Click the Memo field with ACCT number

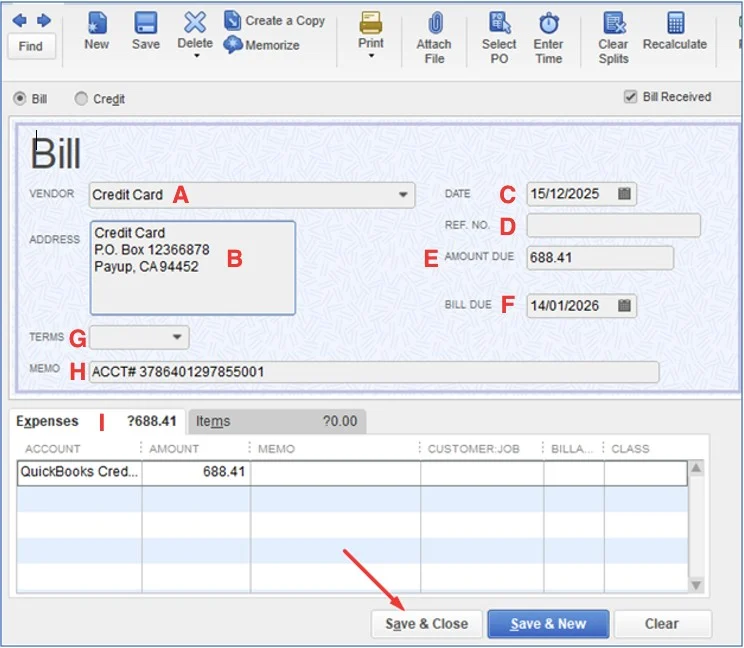[x=374, y=371]
